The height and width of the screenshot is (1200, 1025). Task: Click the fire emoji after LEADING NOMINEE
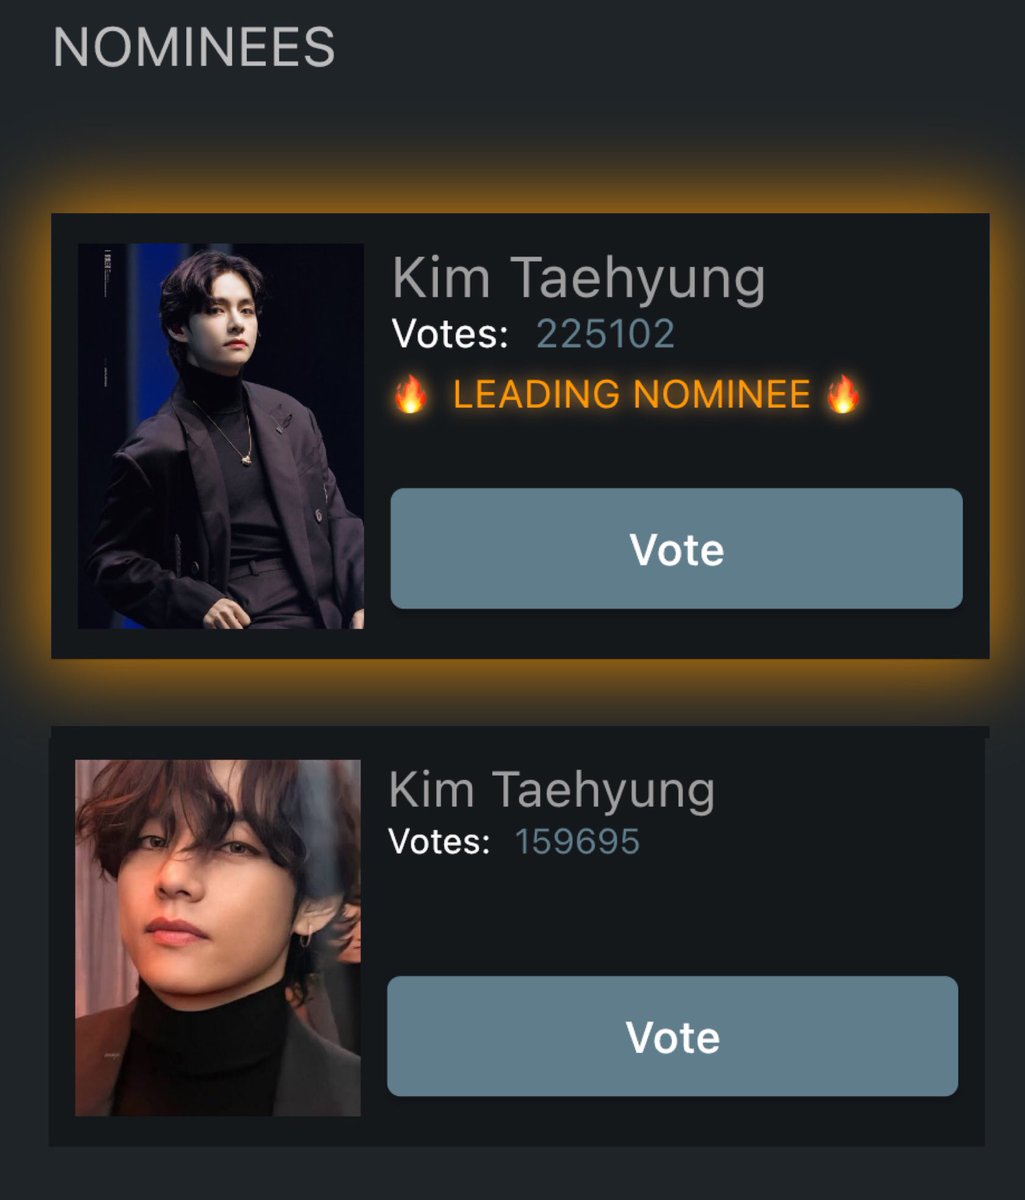pyautogui.click(x=843, y=395)
